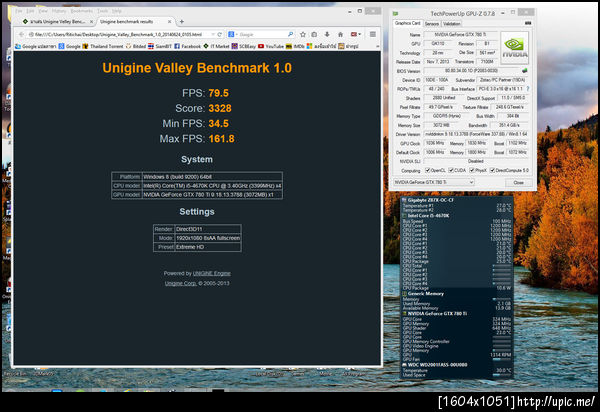Open the SiamBIT bookmark
Image resolution: width=600 pixels, height=412 pixels.
160,46
